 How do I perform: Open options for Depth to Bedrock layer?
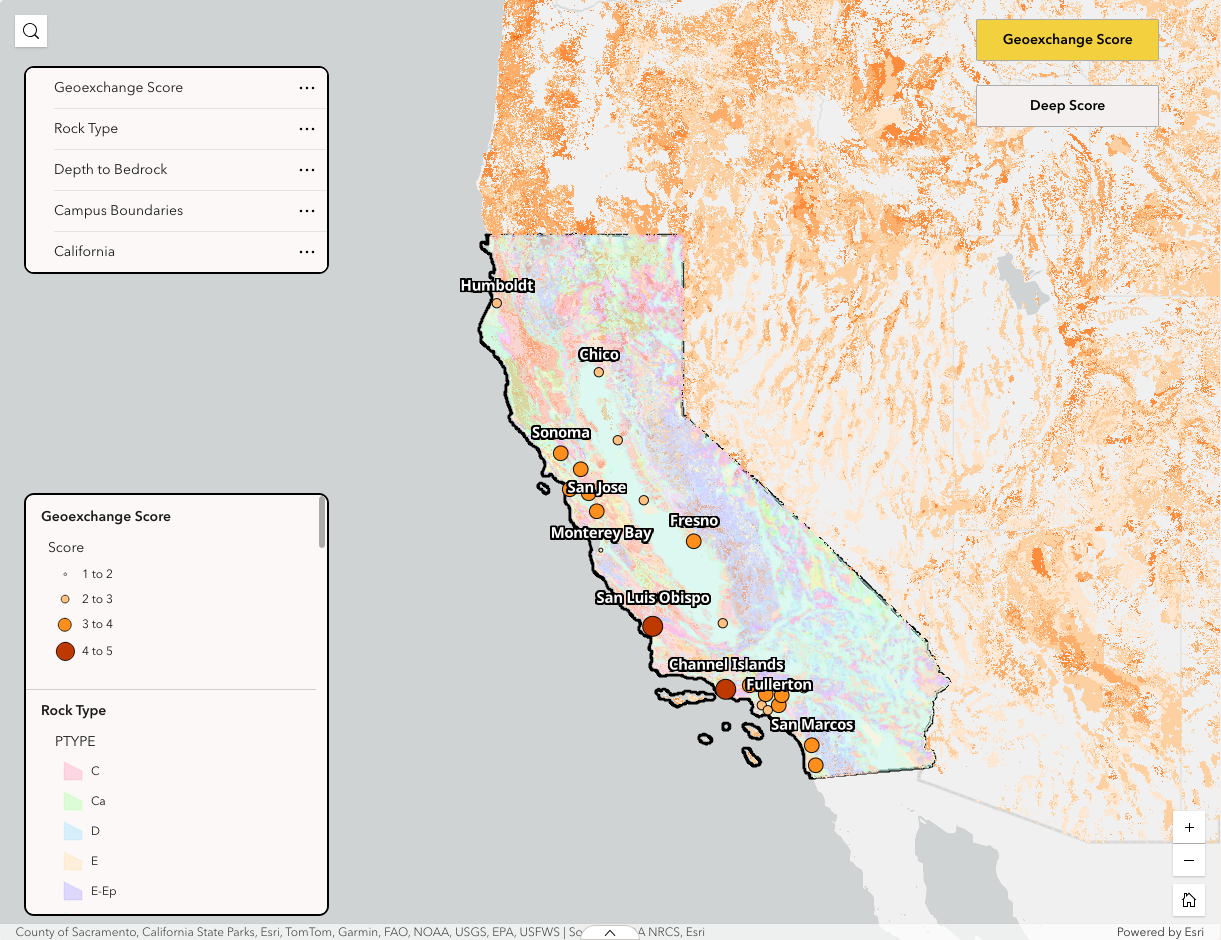[307, 170]
